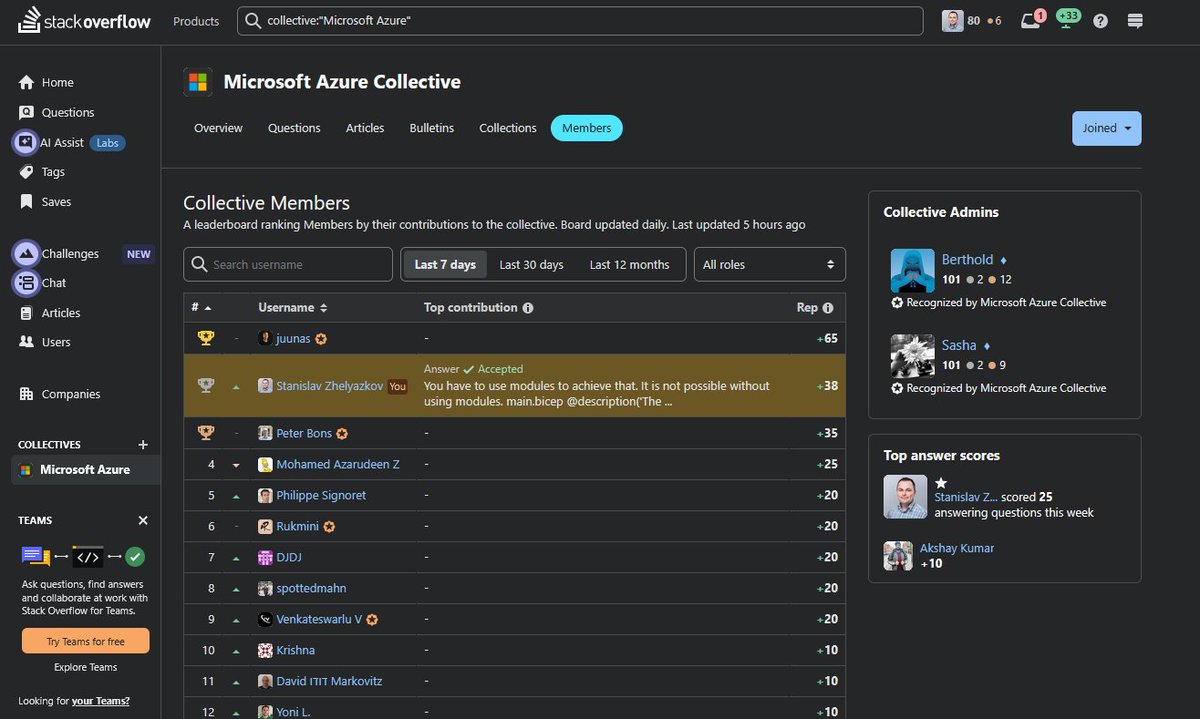Click the Microsoft Azure Collective logo

tap(198, 82)
